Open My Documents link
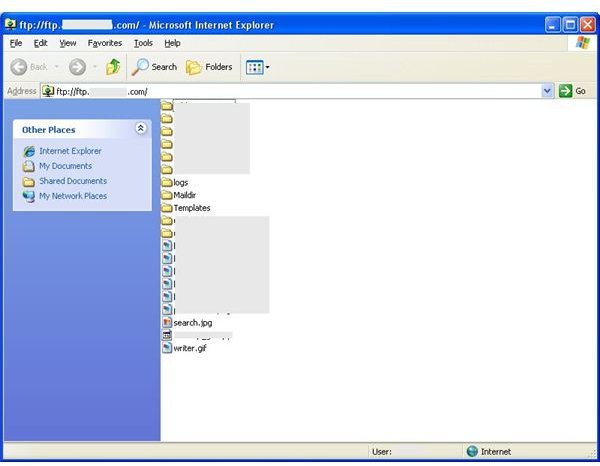 point(65,166)
